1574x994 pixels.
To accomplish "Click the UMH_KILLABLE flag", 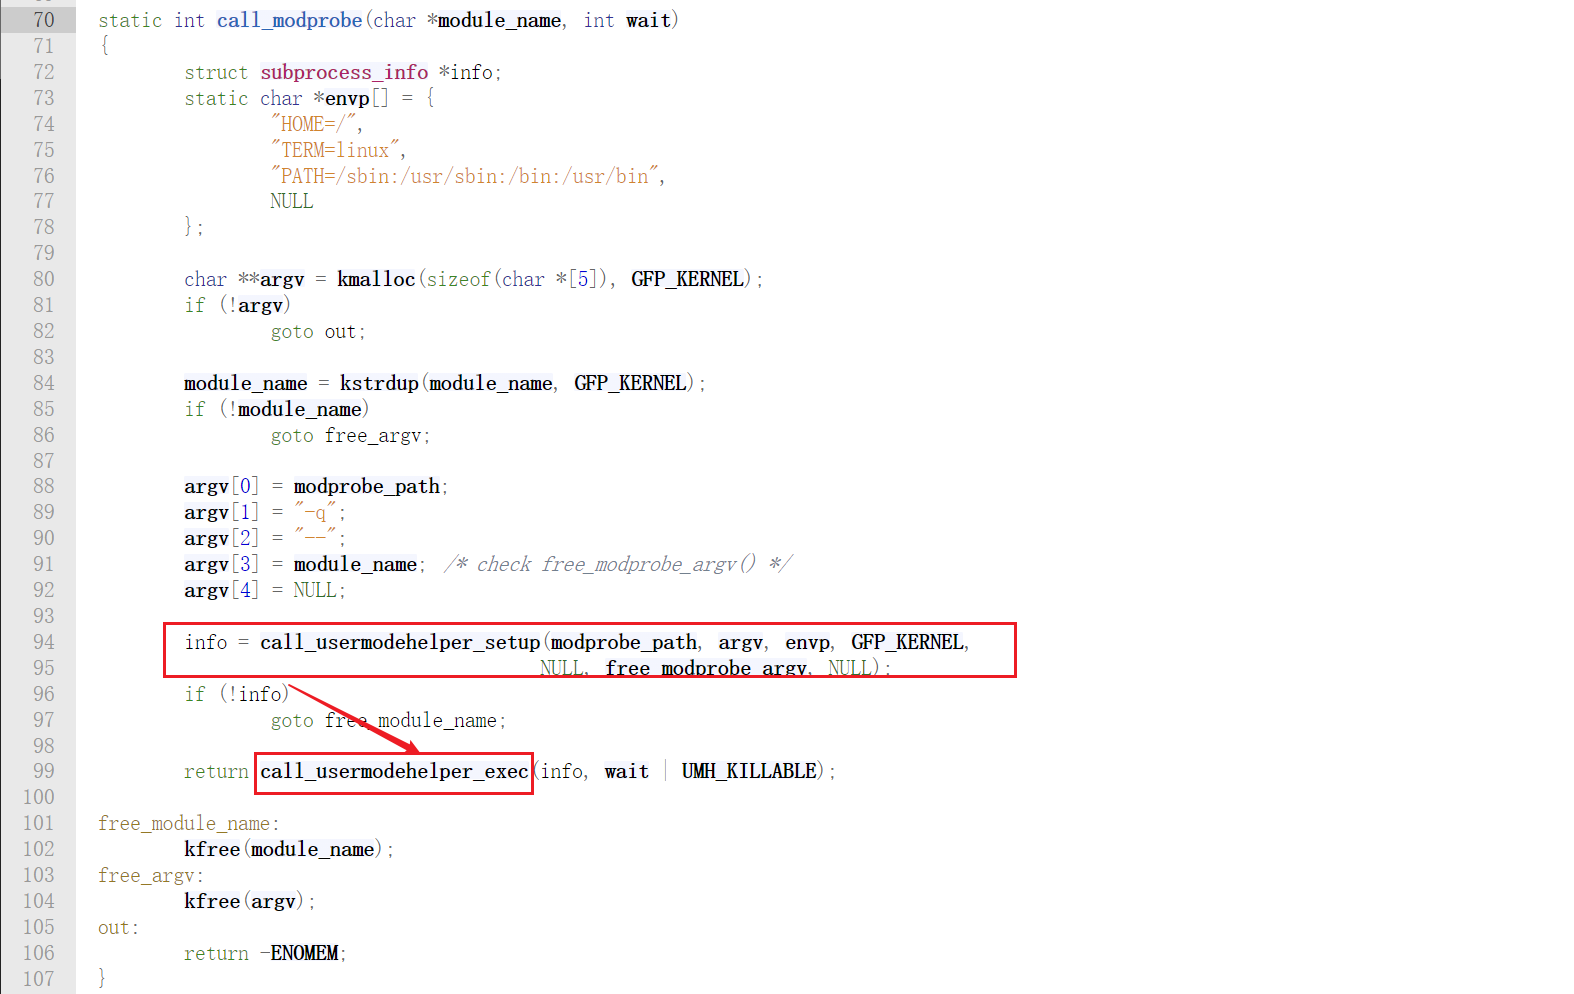I will pyautogui.click(x=749, y=772).
